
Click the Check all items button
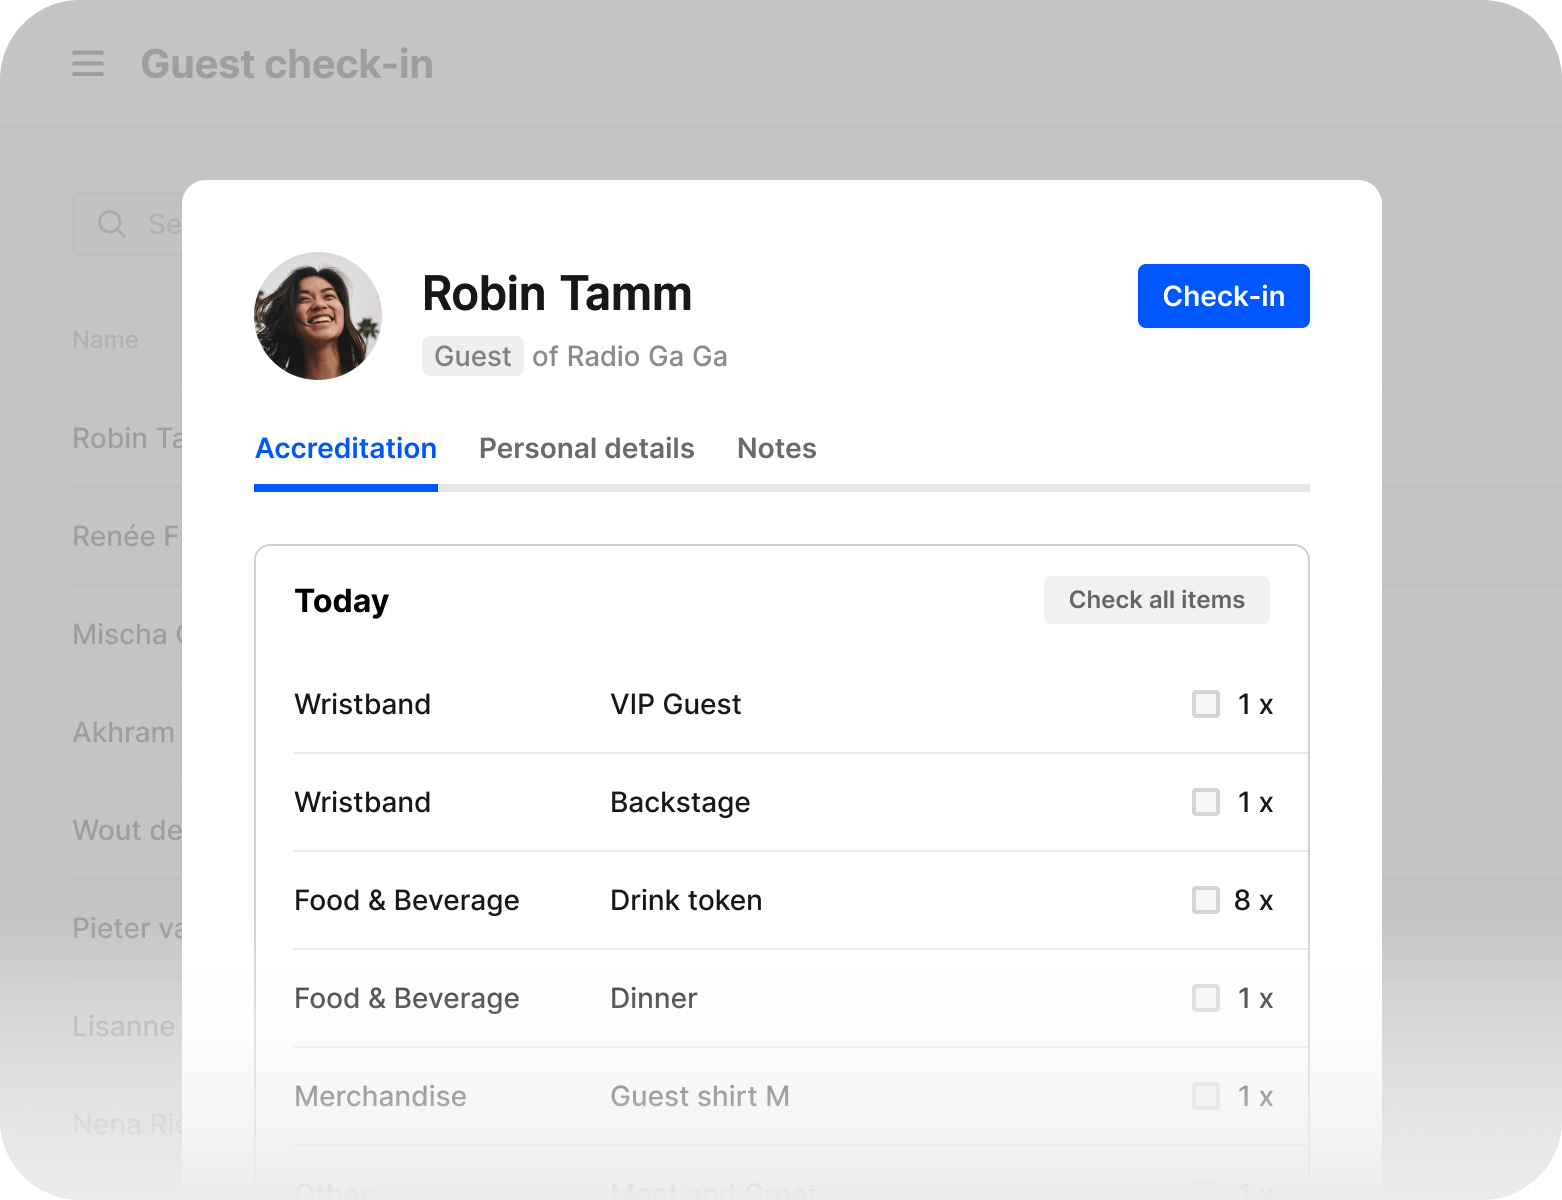click(x=1156, y=600)
